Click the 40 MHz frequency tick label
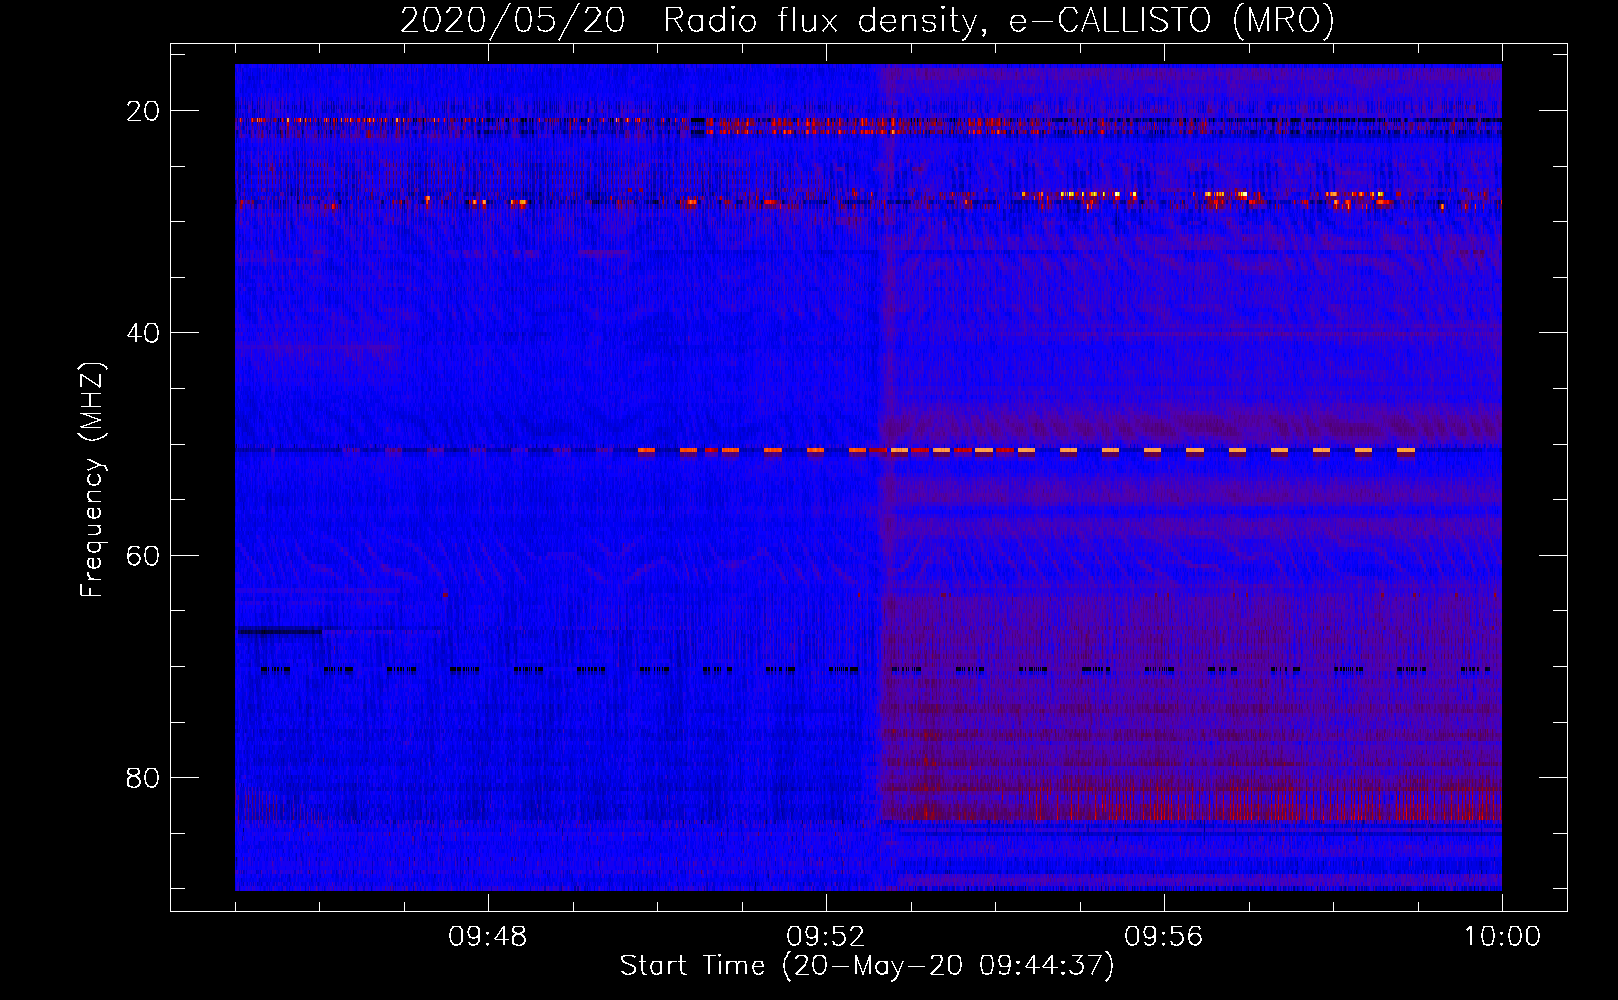This screenshot has width=1618, height=1000. click(143, 333)
